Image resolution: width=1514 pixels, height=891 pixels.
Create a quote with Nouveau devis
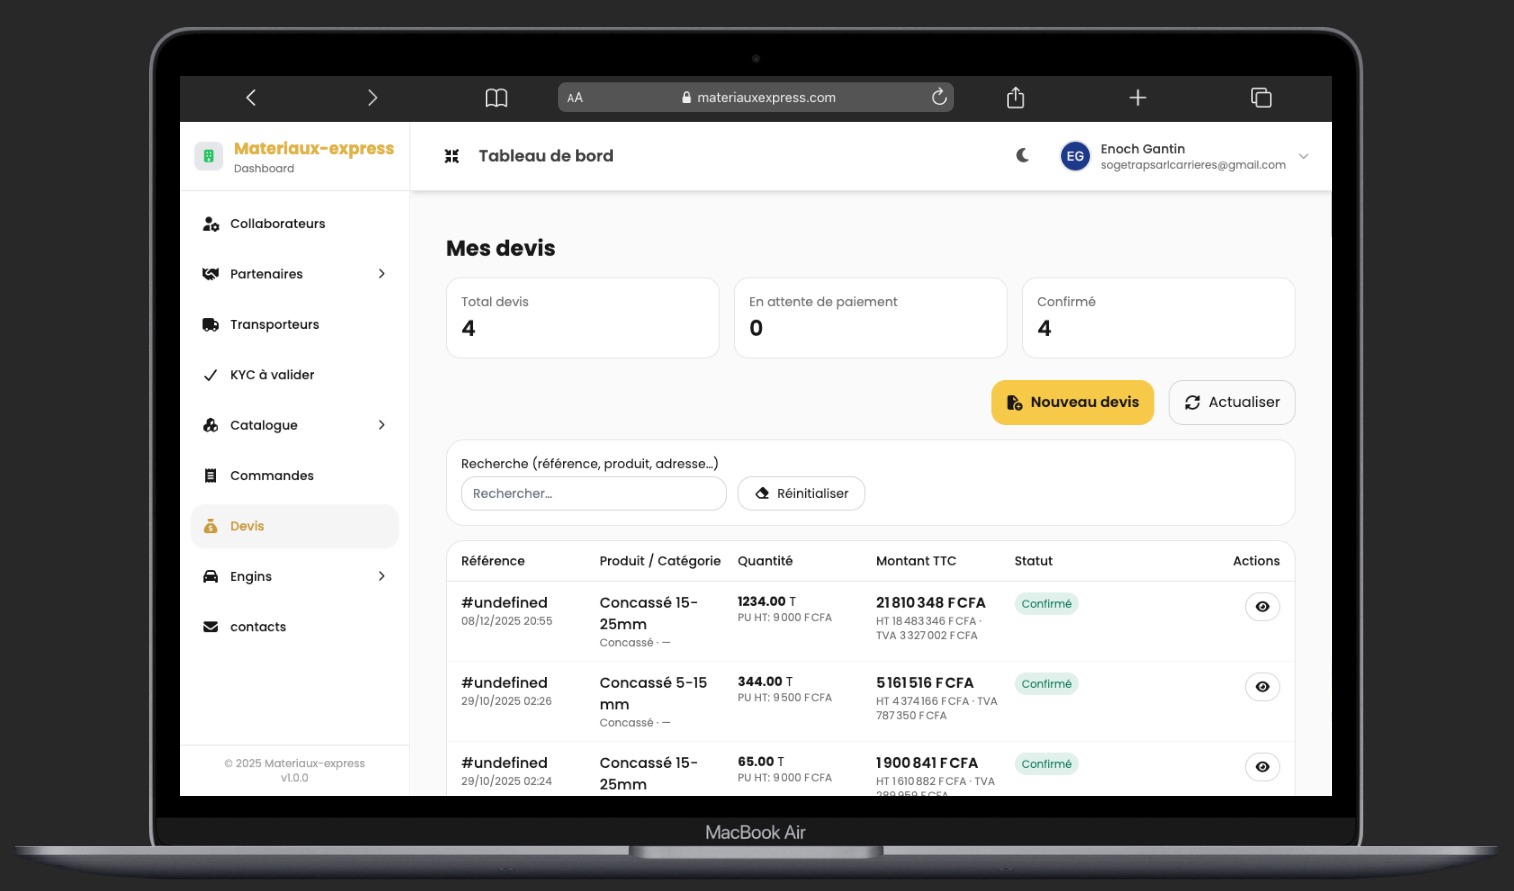click(x=1072, y=402)
